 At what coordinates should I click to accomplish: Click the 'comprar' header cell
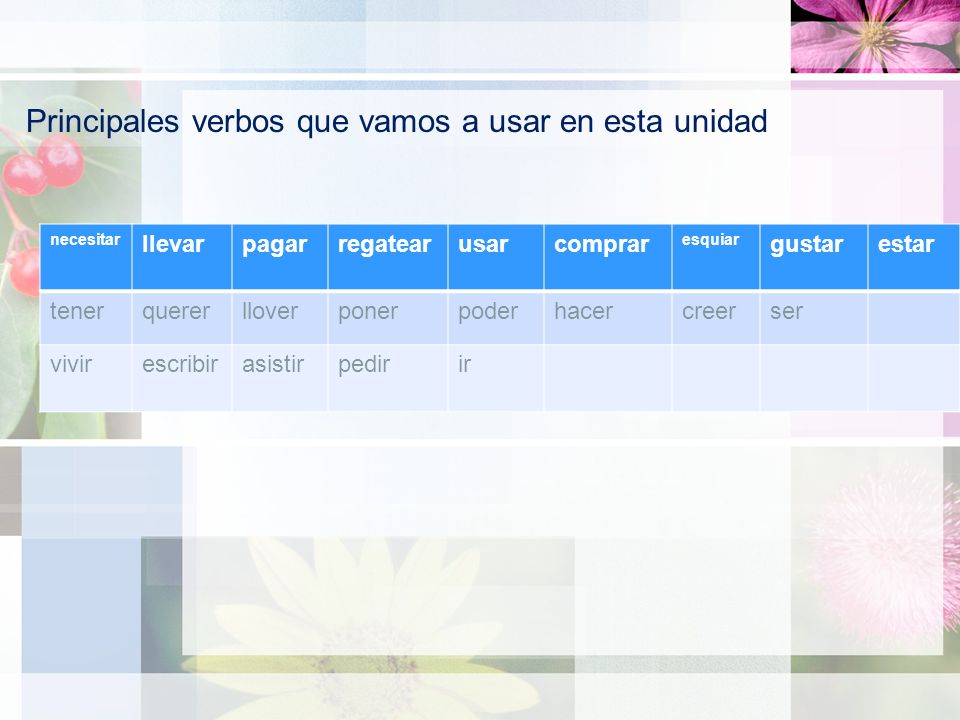pos(608,257)
